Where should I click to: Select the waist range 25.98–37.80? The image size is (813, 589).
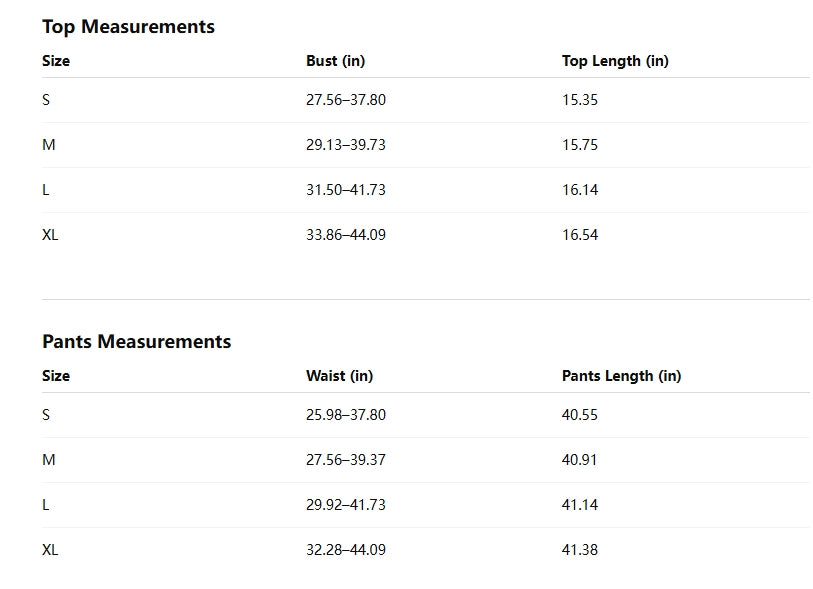pyautogui.click(x=345, y=415)
